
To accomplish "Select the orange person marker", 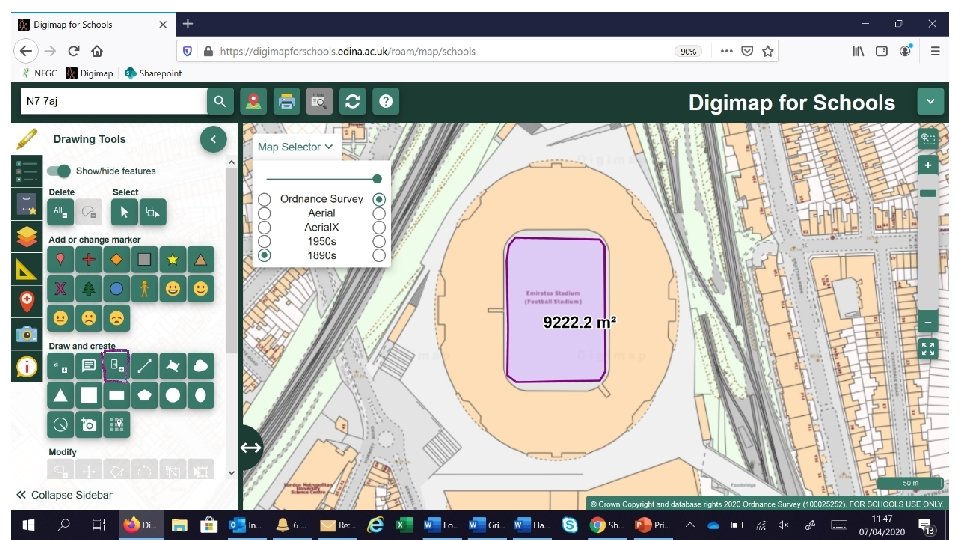I will [x=144, y=288].
